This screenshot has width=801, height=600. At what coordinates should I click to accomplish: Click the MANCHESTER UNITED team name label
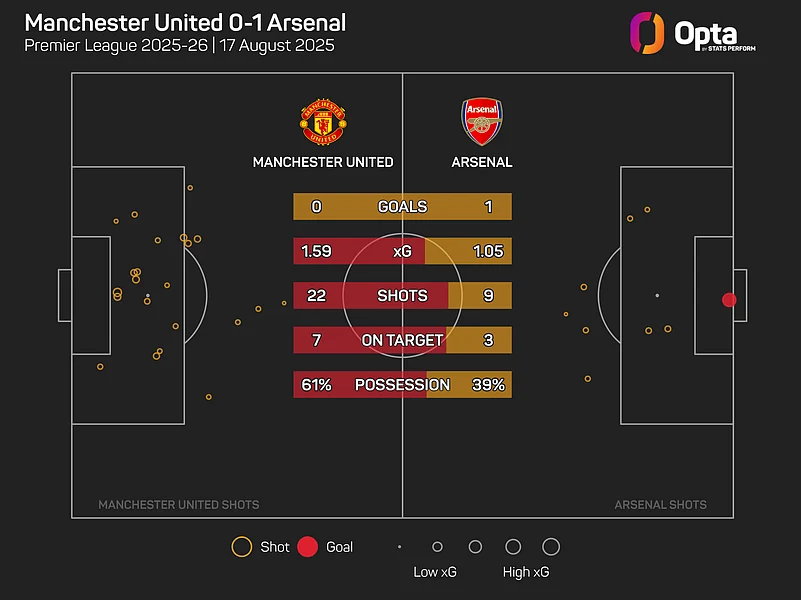[323, 162]
